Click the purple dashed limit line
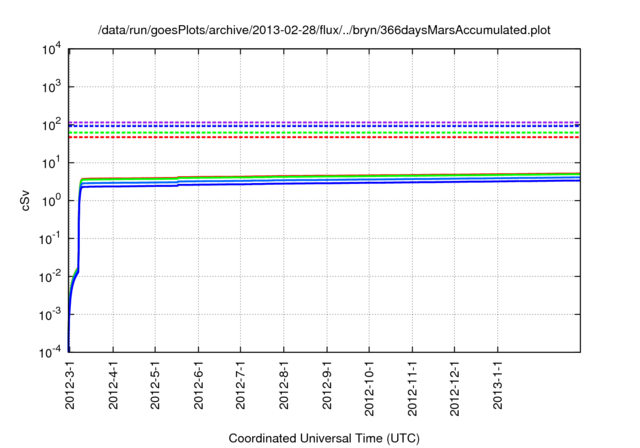Viewport: 640px width, 448px height. click(x=324, y=122)
